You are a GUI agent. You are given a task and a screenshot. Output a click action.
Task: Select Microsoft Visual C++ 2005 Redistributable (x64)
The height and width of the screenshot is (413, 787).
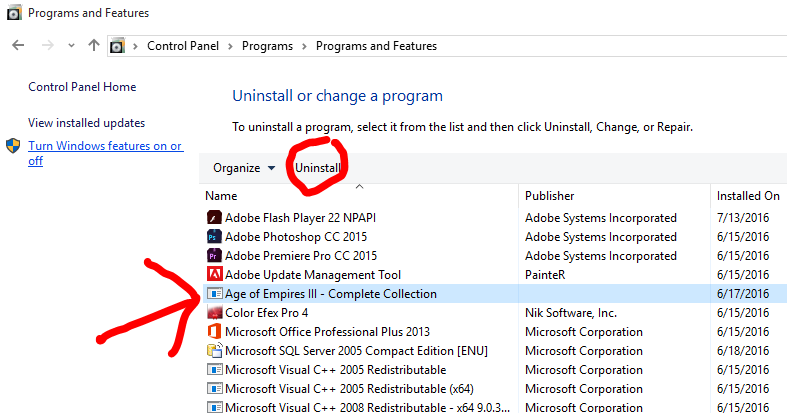349,389
